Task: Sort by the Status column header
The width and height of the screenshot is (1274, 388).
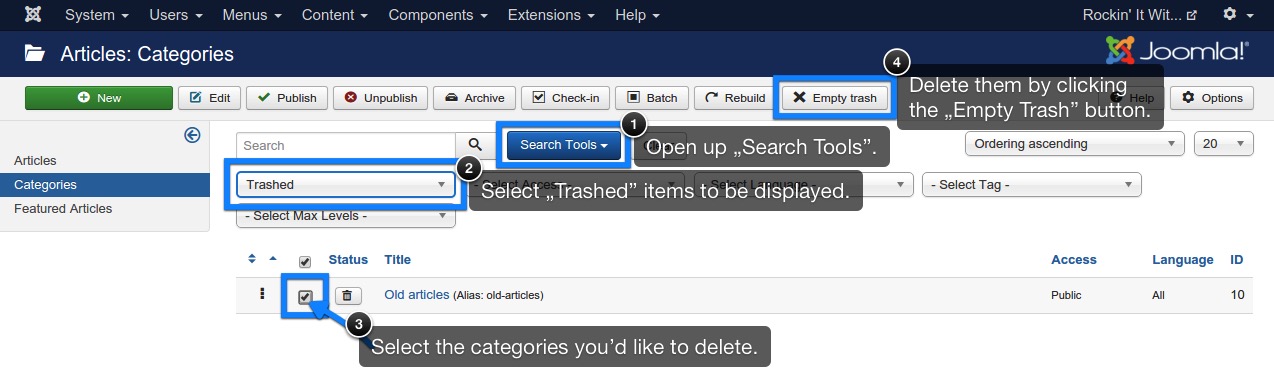Action: click(348, 260)
